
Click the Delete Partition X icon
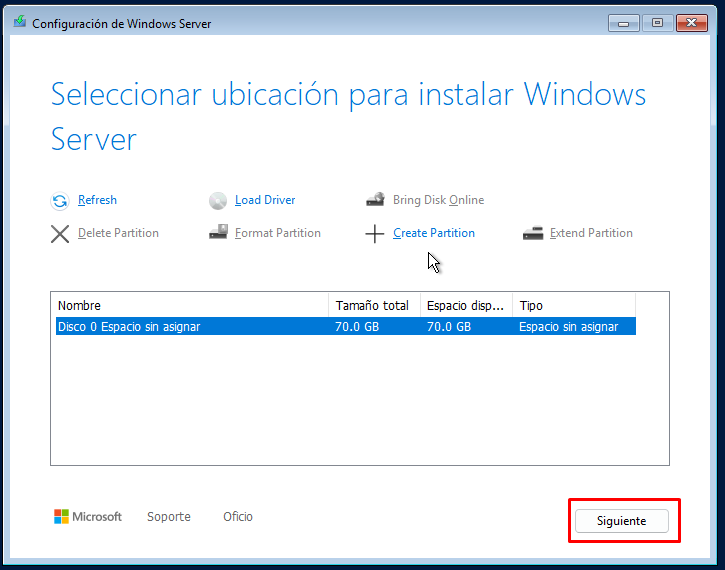click(x=60, y=233)
